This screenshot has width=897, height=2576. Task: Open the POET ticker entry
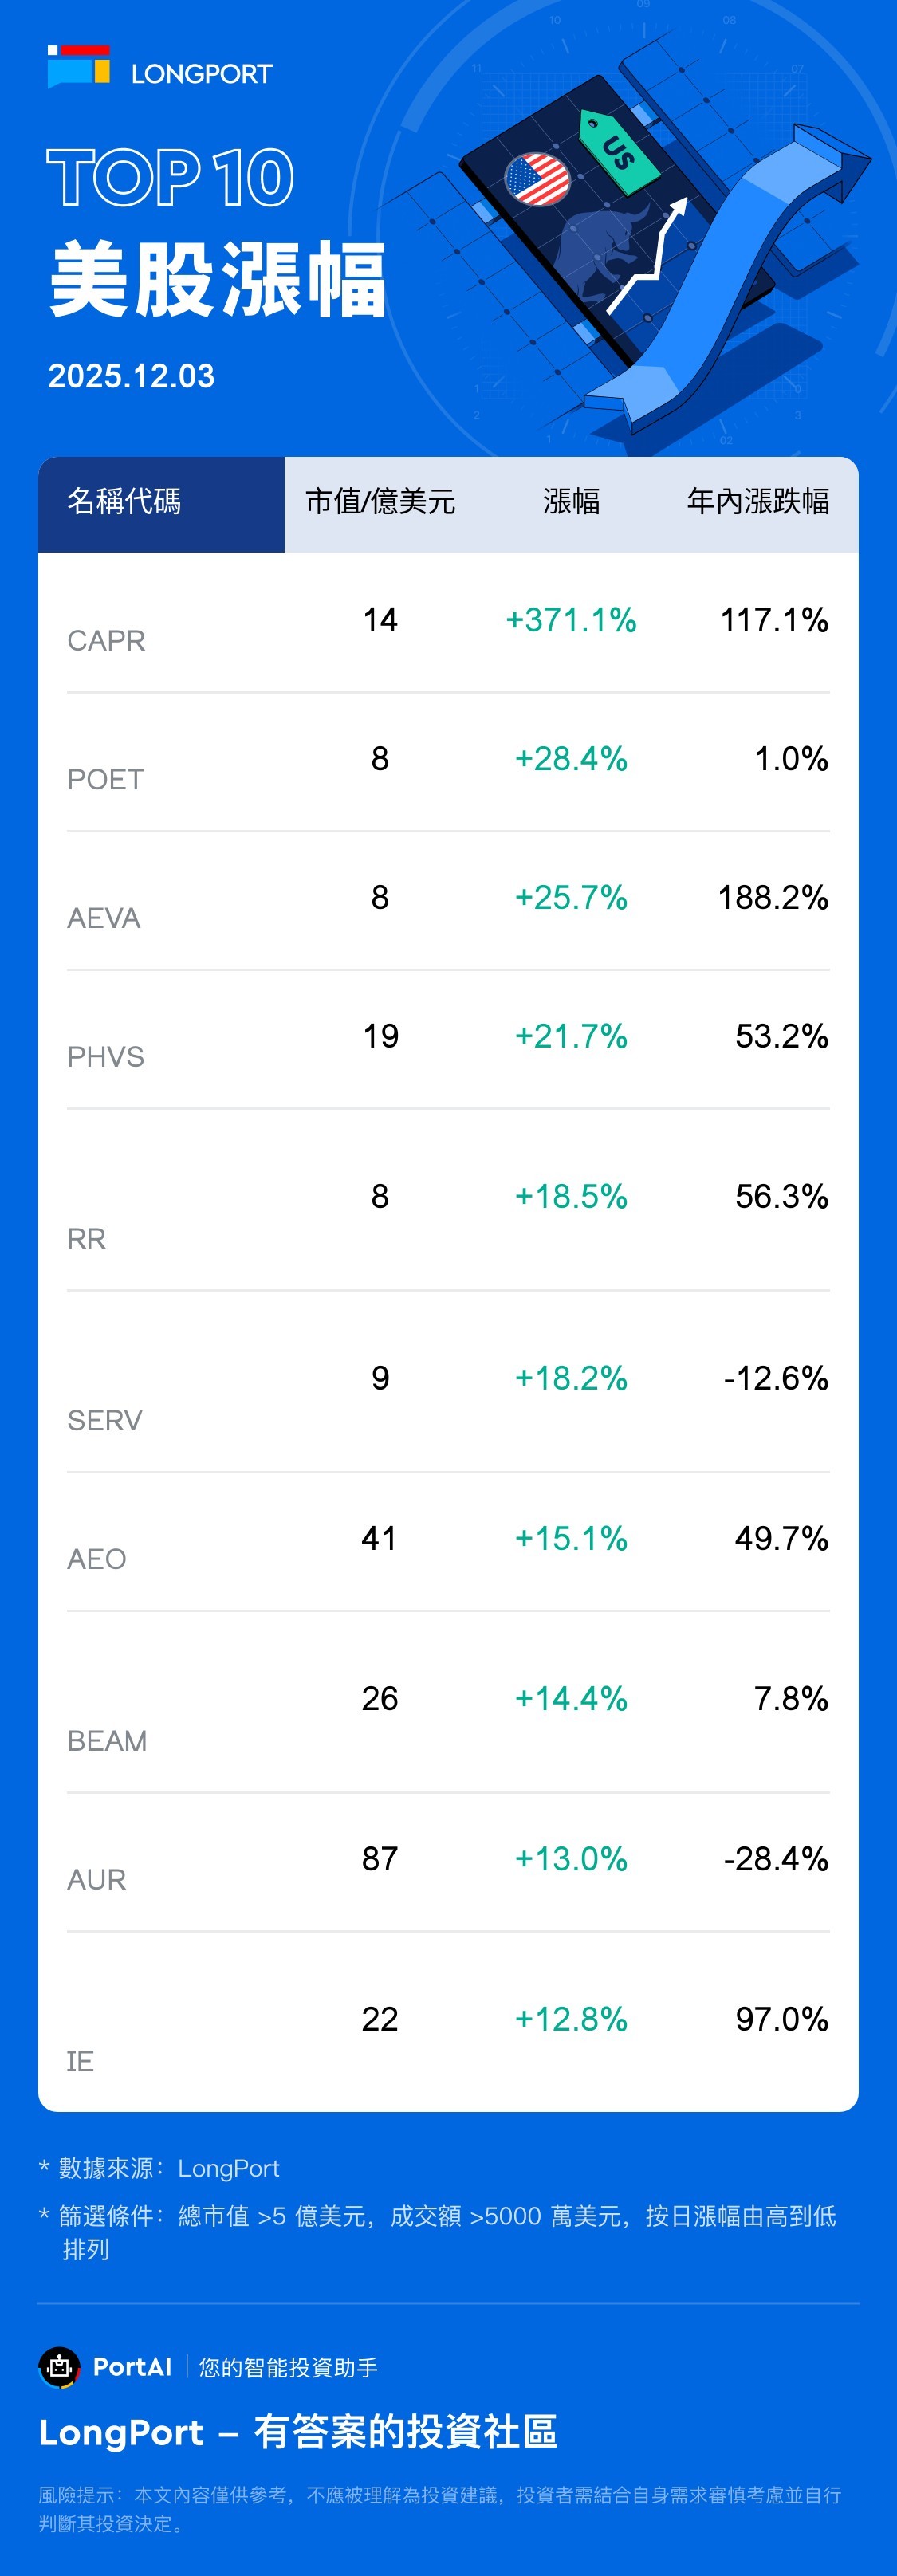(x=105, y=780)
